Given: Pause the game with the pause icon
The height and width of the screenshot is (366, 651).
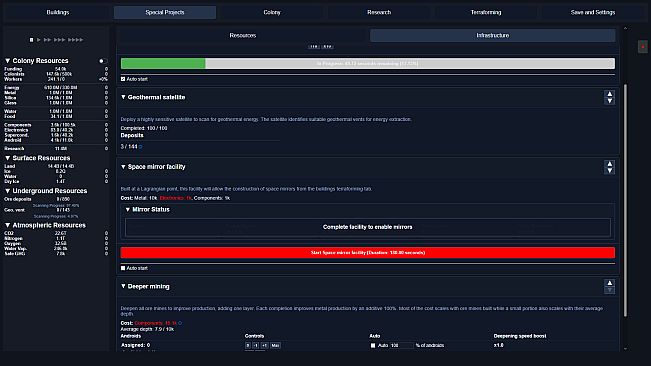Looking at the screenshot, I should pyautogui.click(x=31, y=40).
